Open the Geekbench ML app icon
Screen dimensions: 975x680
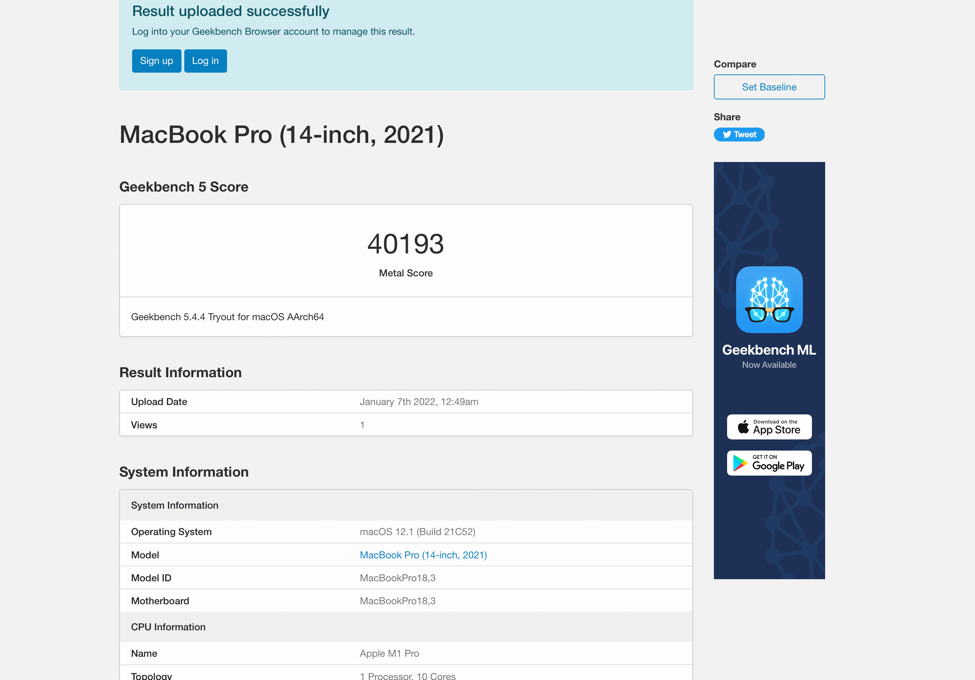click(769, 300)
